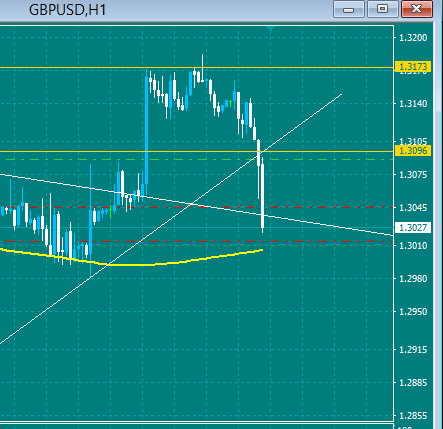Screen dimensions: 443x429
Task: Minimize the GBPUSD,H1 chart window
Action: point(349,9)
